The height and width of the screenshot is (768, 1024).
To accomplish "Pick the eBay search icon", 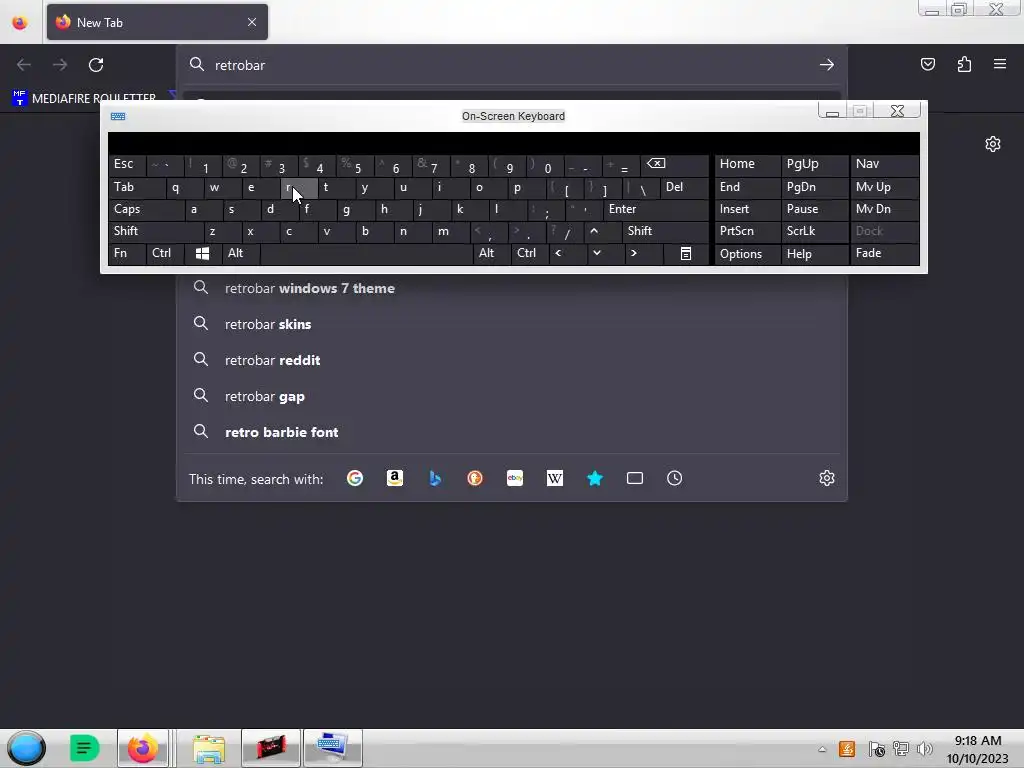I will (x=515, y=478).
